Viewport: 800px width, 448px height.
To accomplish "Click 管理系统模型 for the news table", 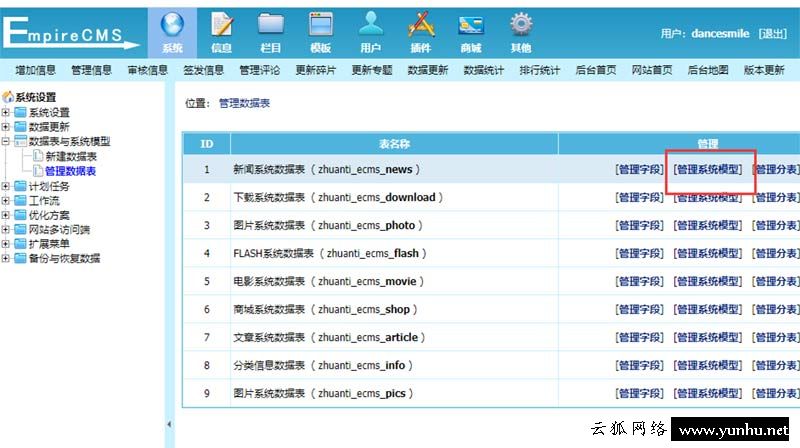I will pos(708,170).
